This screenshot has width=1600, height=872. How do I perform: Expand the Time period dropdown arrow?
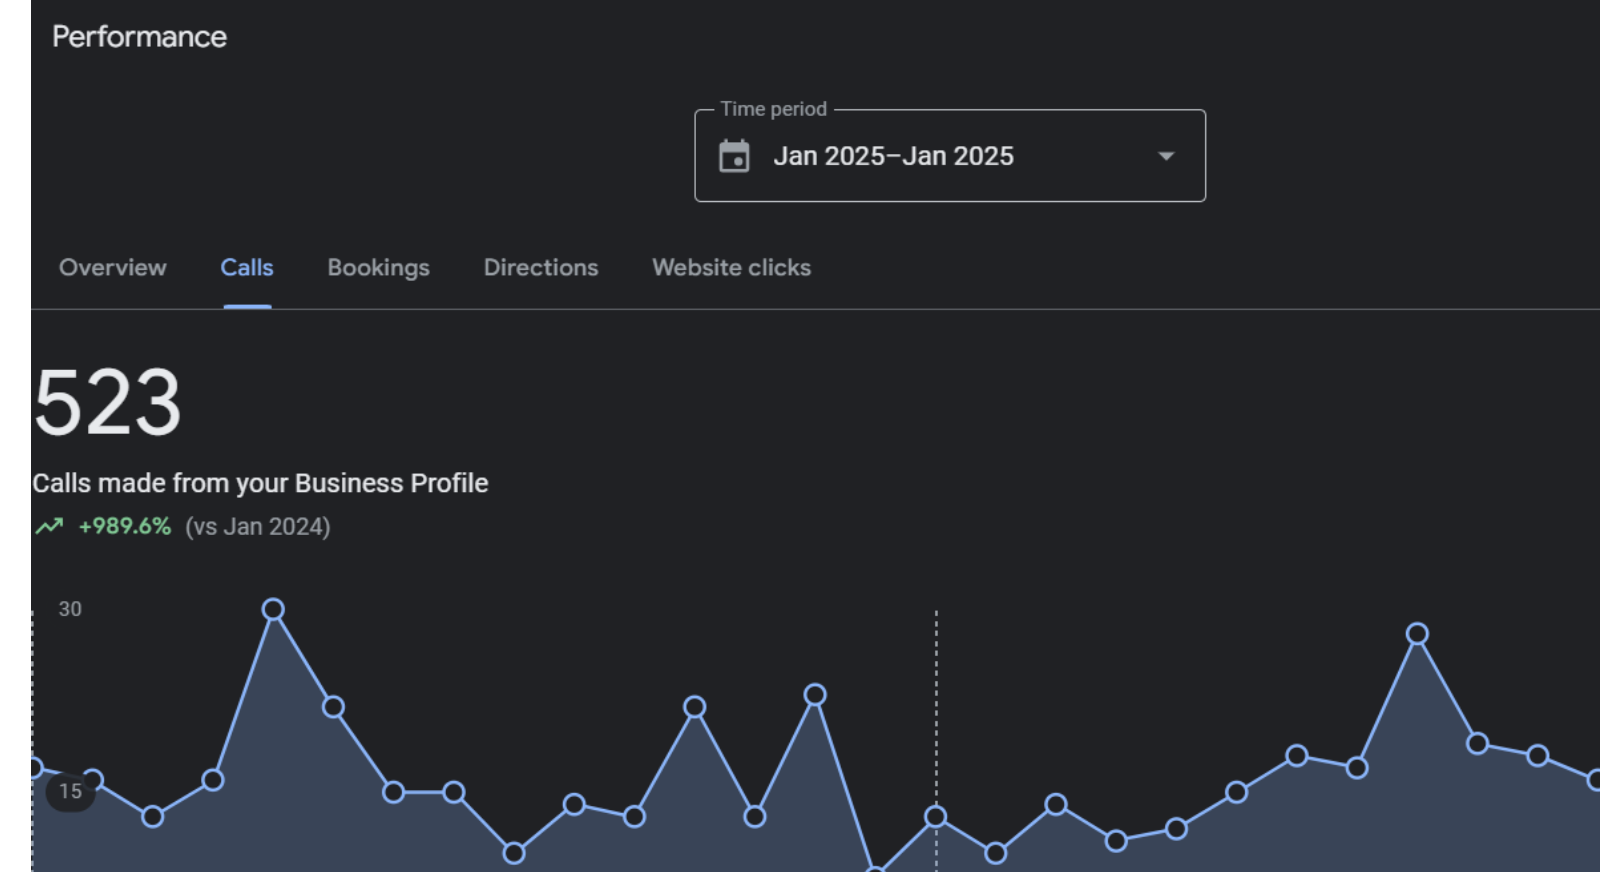click(x=1165, y=156)
